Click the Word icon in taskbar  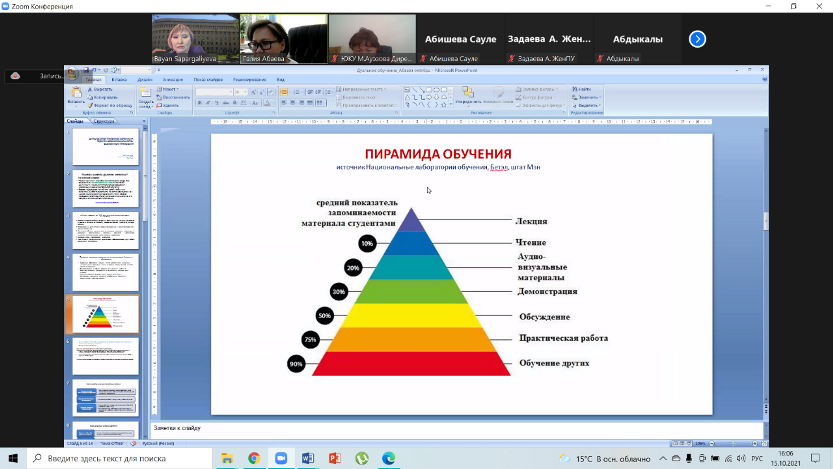308,458
